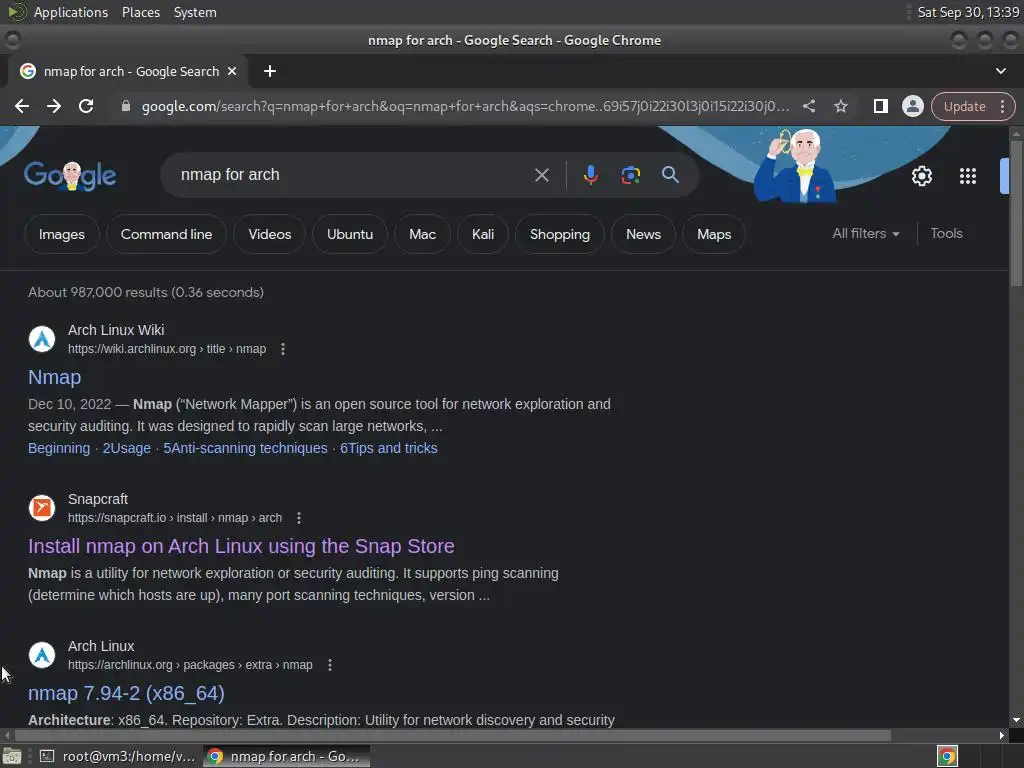The image size is (1024, 768).
Task: Switch to Shopping results
Action: coord(560,234)
